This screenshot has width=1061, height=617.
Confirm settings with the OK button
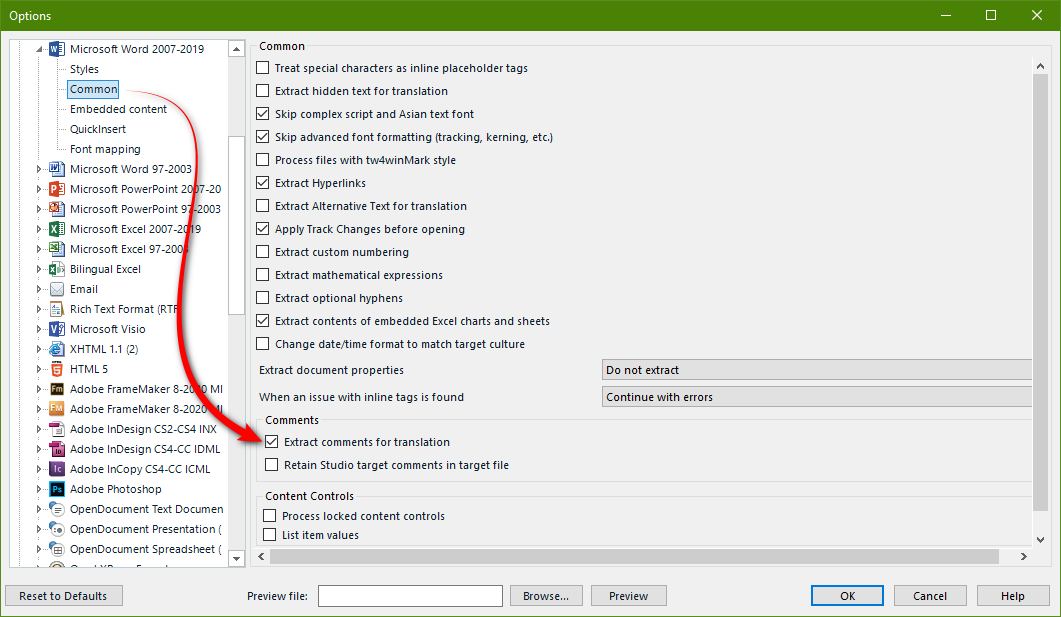847,596
